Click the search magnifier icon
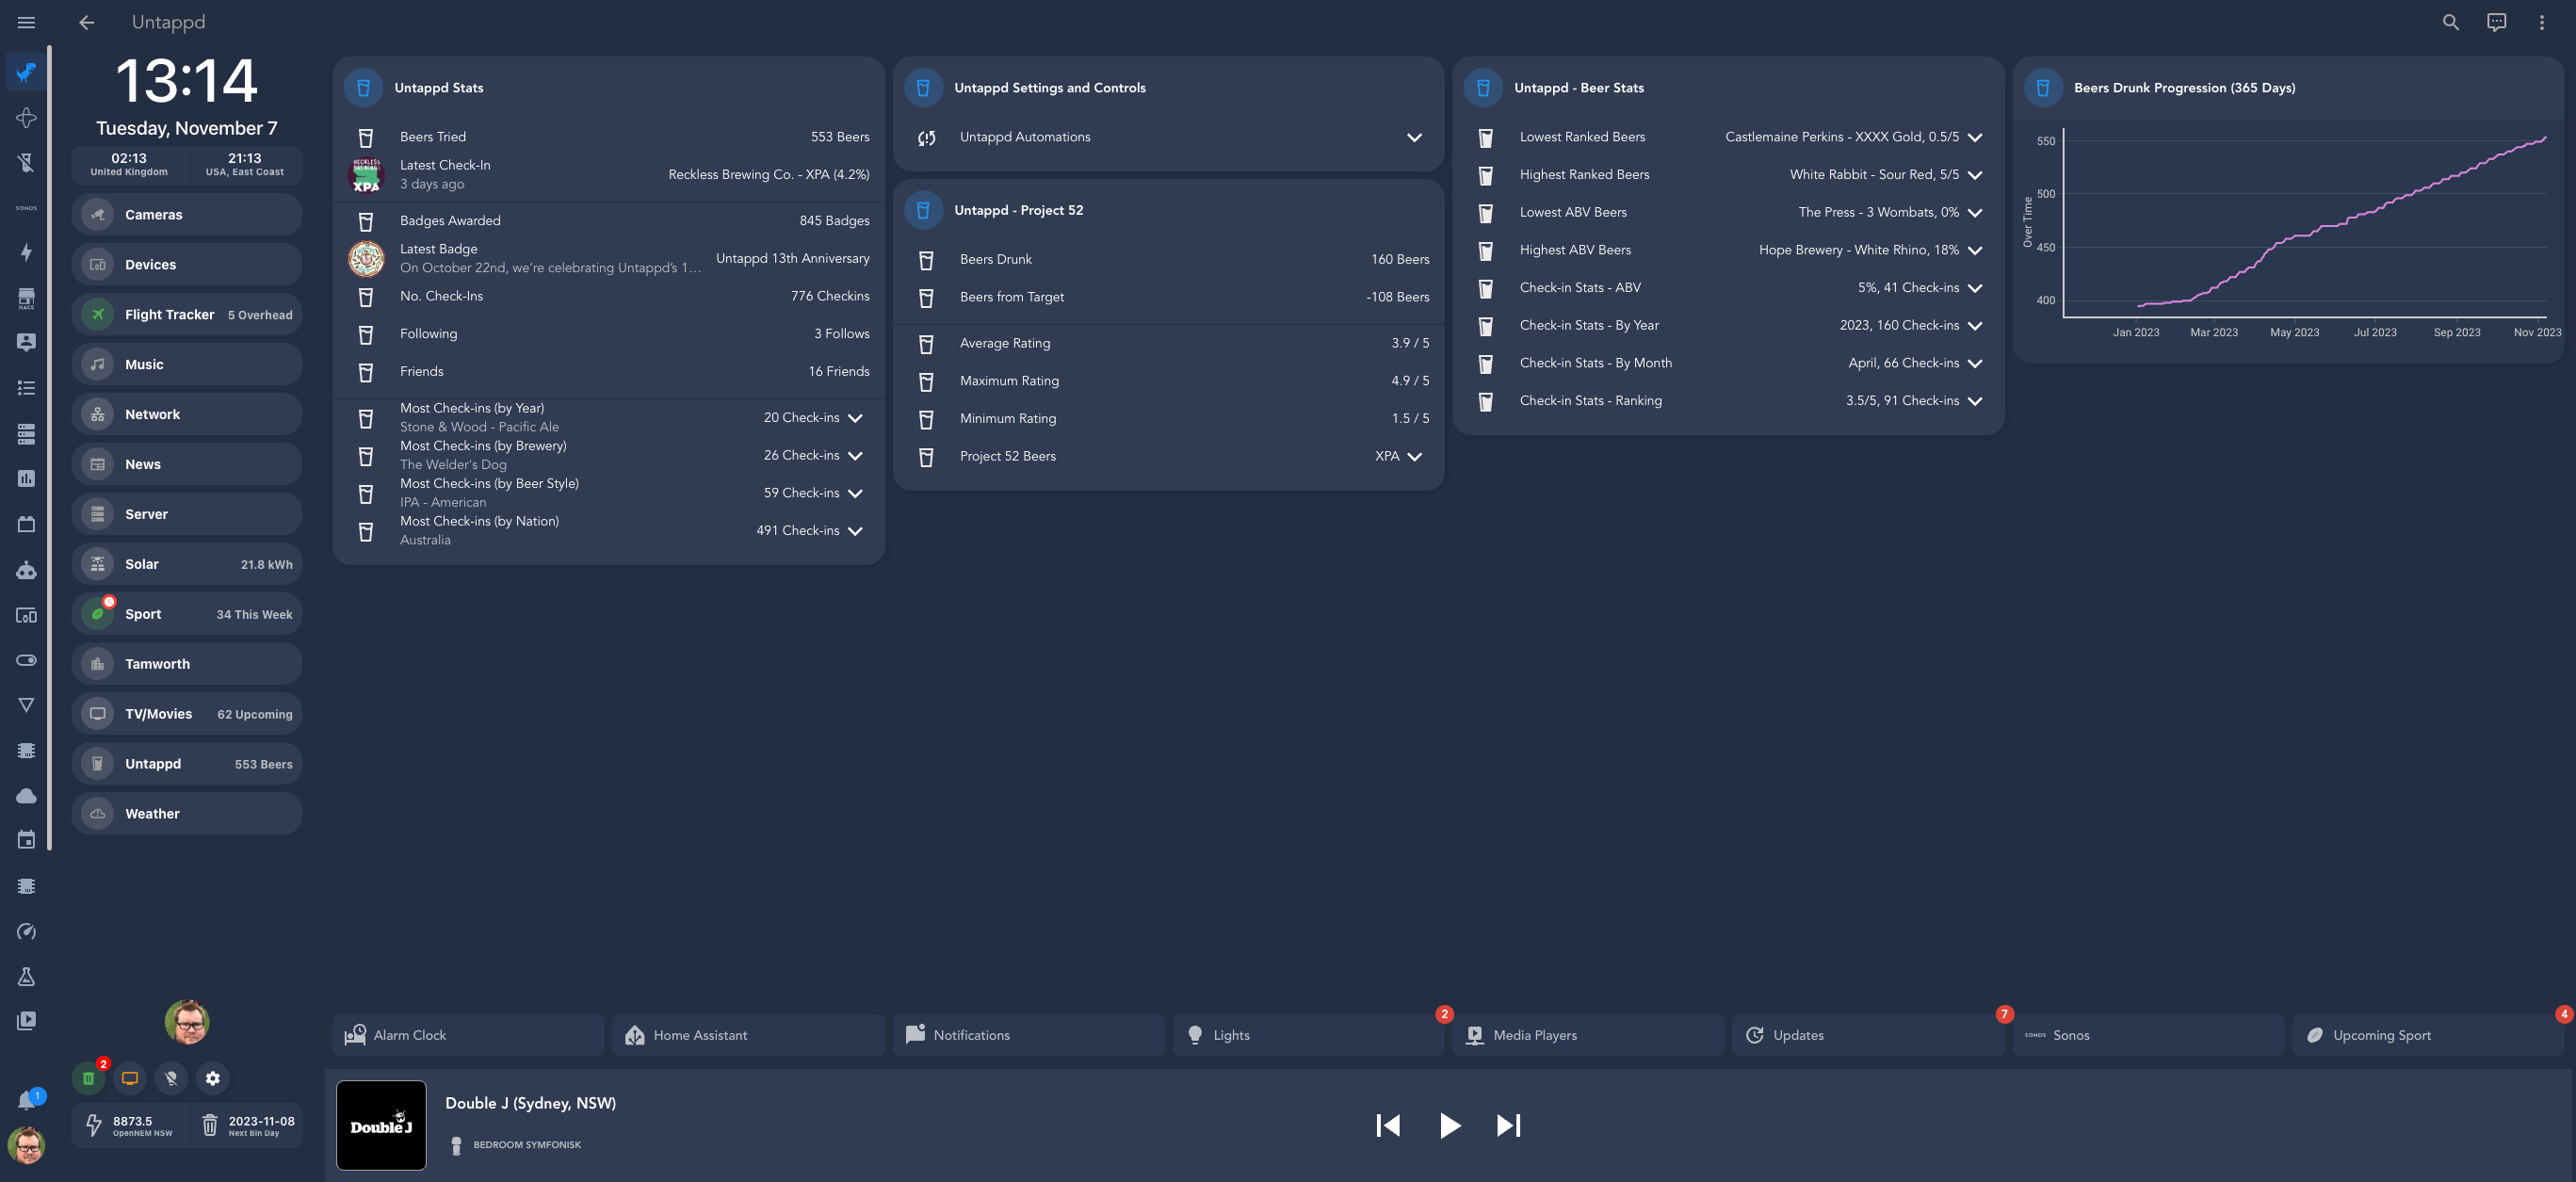The width and height of the screenshot is (2576, 1182). coord(2450,22)
